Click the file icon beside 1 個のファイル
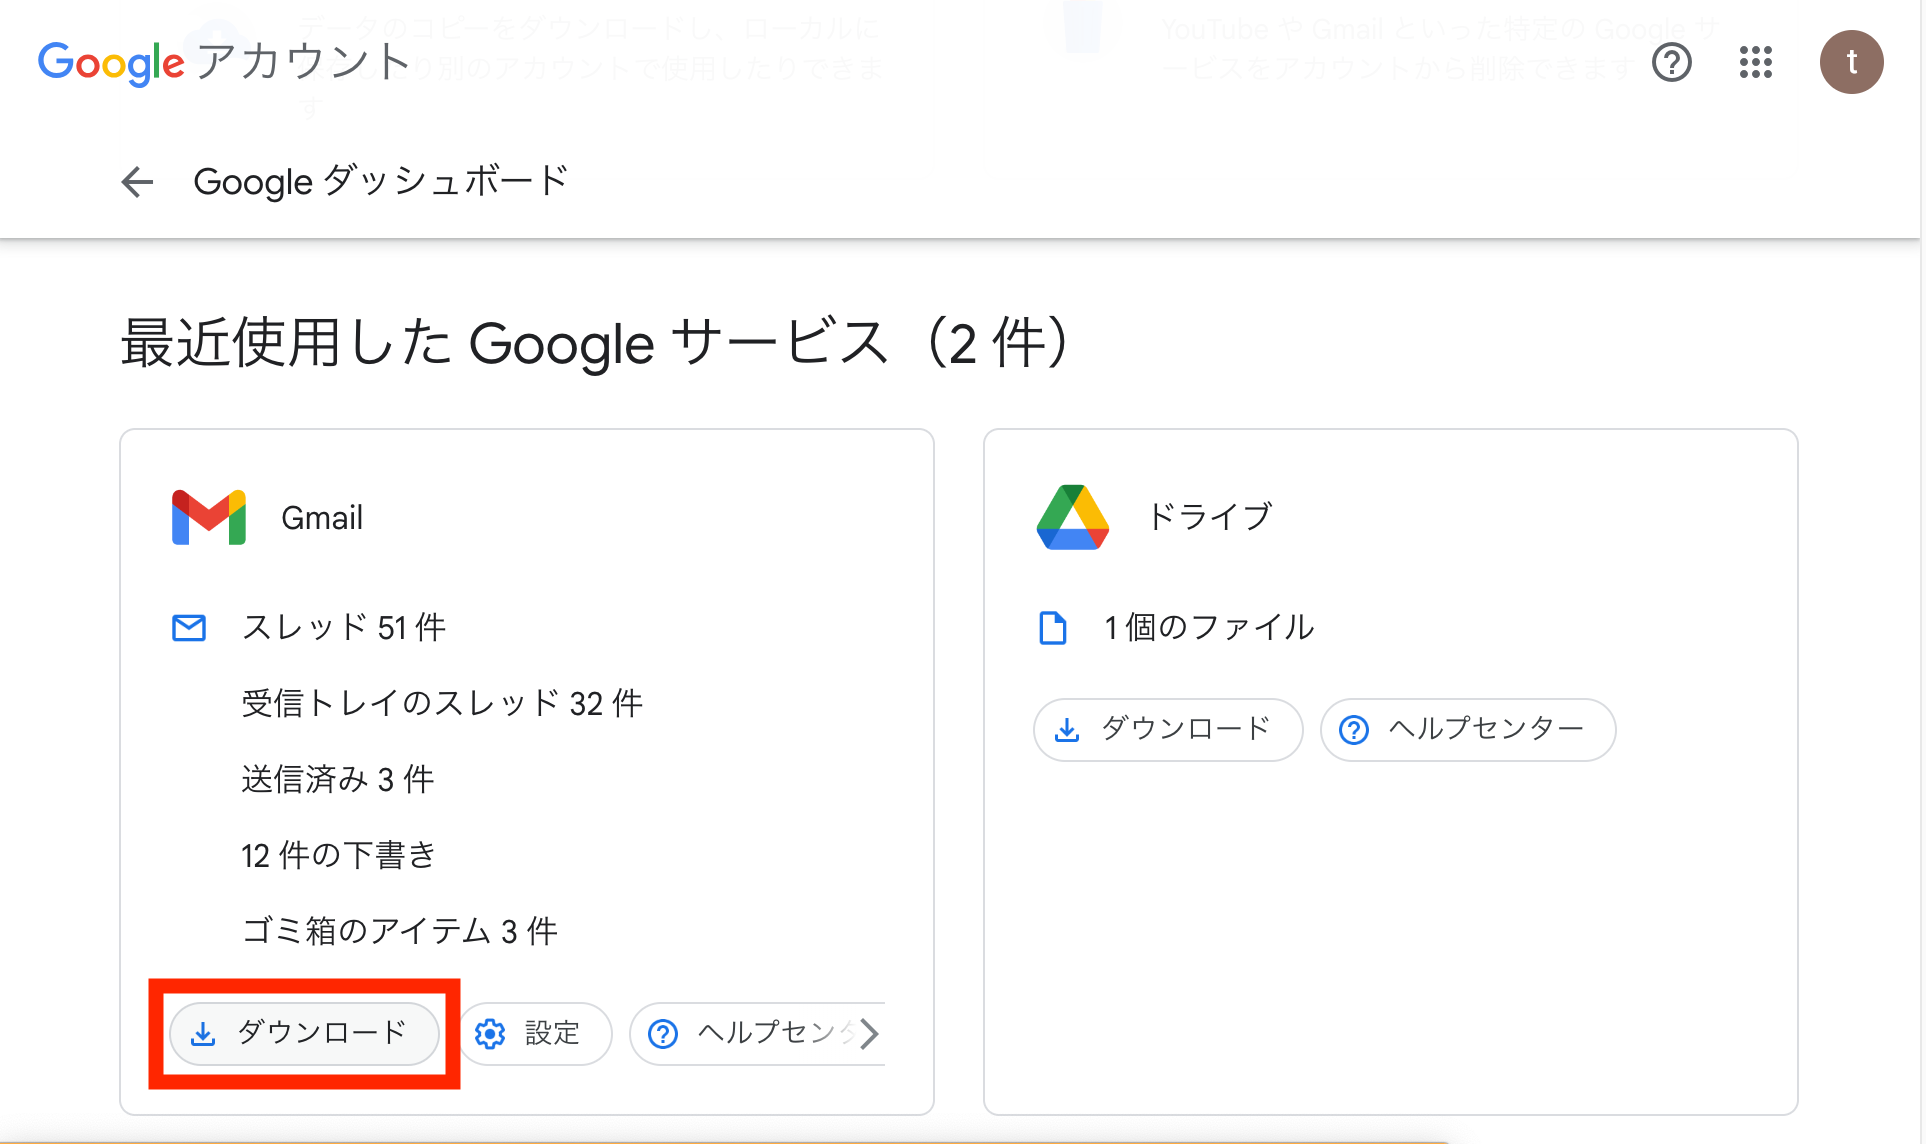 [x=1053, y=628]
